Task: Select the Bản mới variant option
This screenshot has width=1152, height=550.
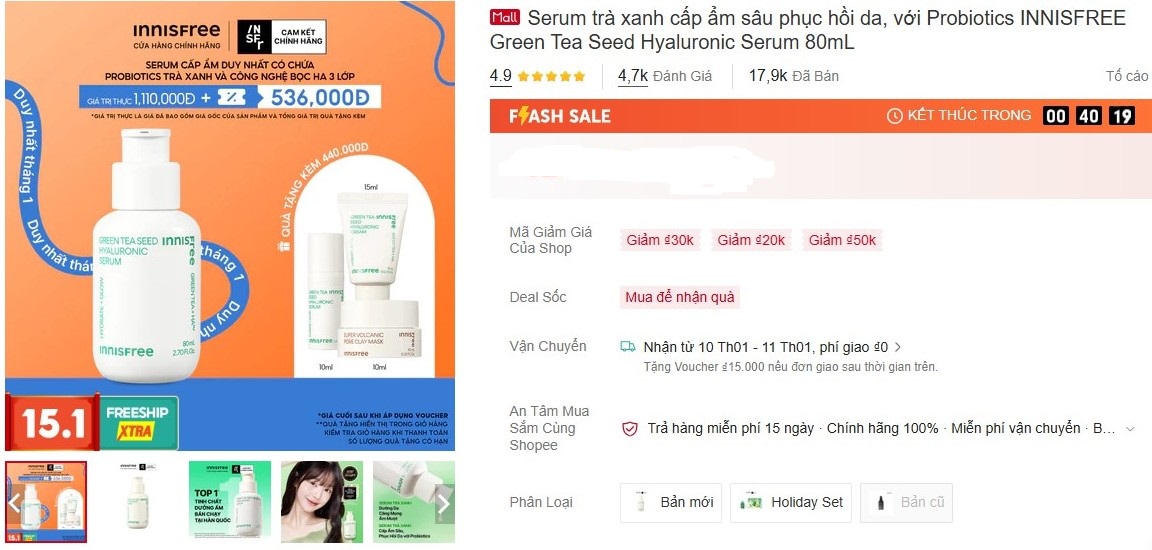Action: point(671,503)
